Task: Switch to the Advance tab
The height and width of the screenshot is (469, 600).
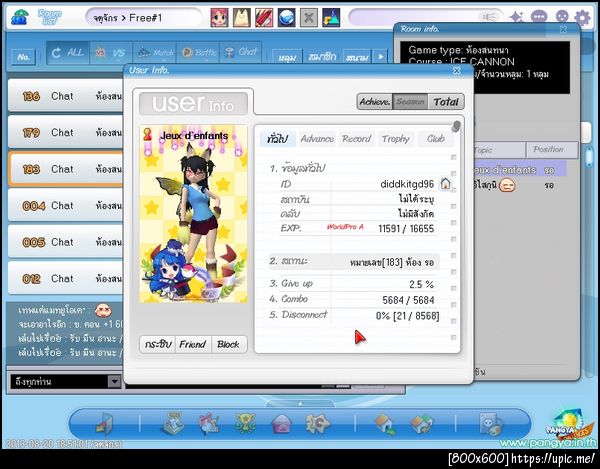Action: coord(317,138)
